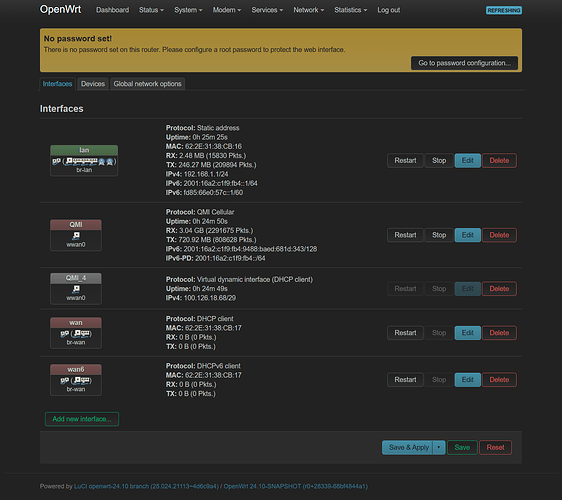Edit the lan interface

tap(467, 161)
